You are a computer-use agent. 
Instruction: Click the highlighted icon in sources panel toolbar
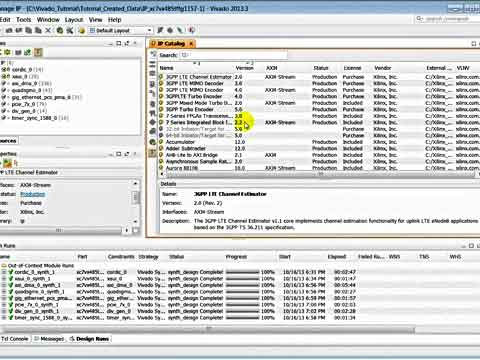pos(38,52)
